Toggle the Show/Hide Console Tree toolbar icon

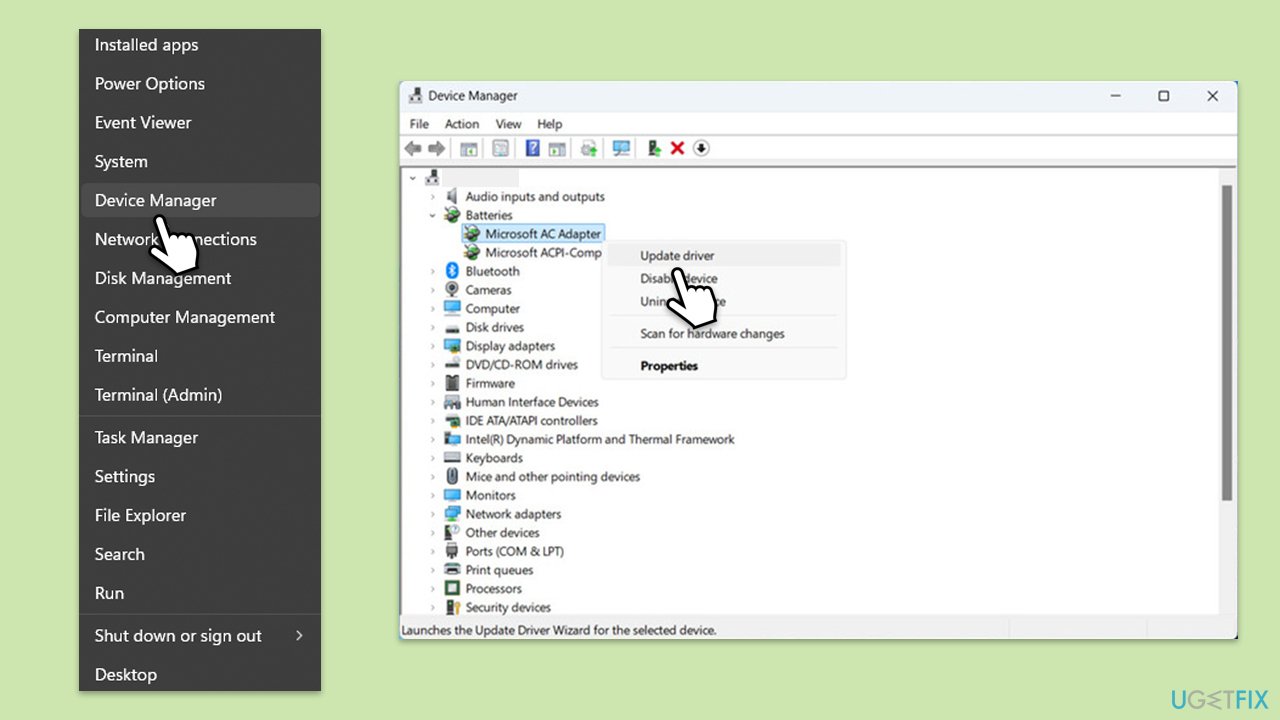(469, 148)
